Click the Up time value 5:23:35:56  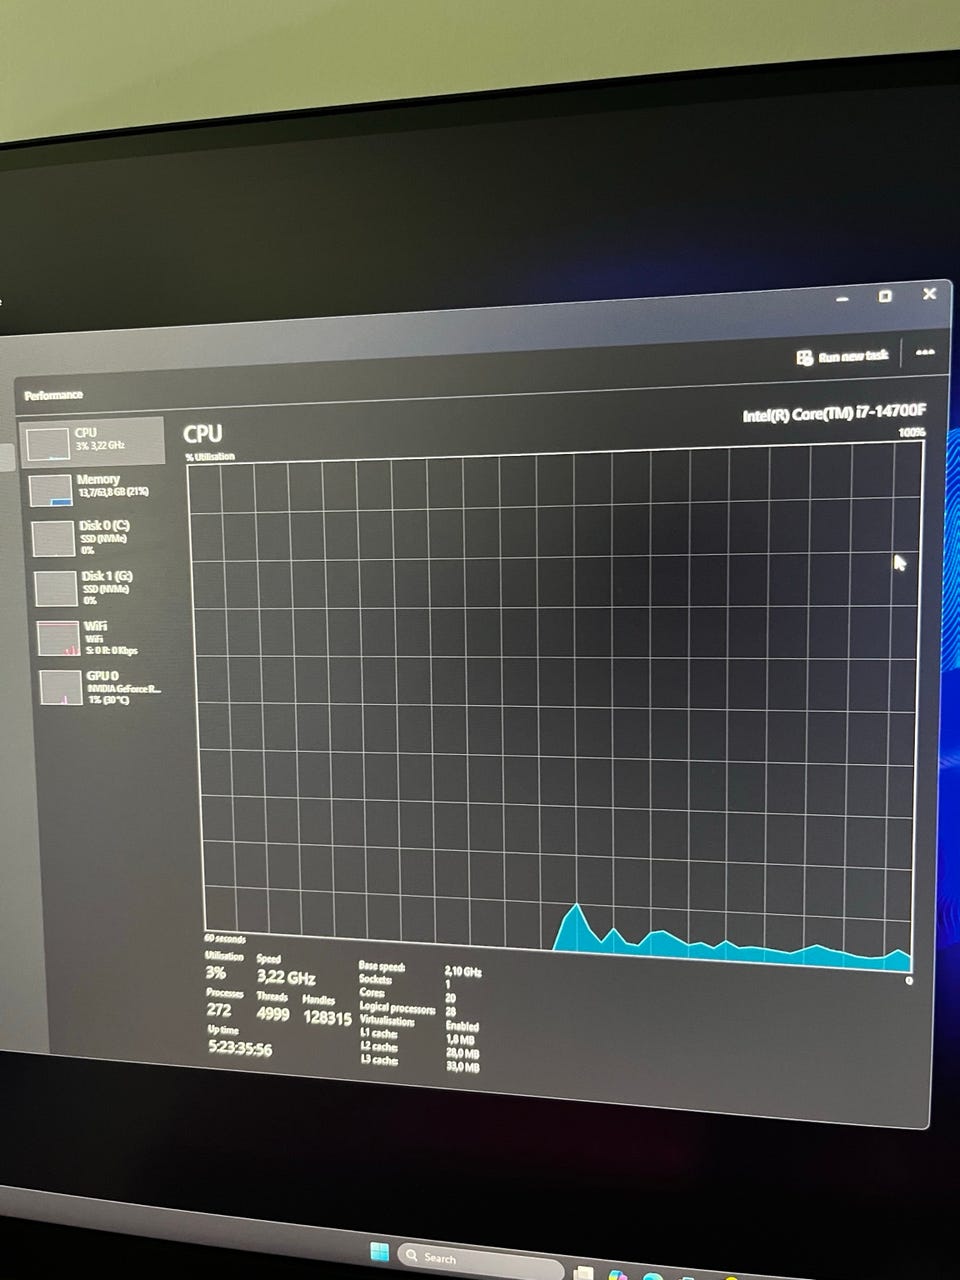[240, 1049]
